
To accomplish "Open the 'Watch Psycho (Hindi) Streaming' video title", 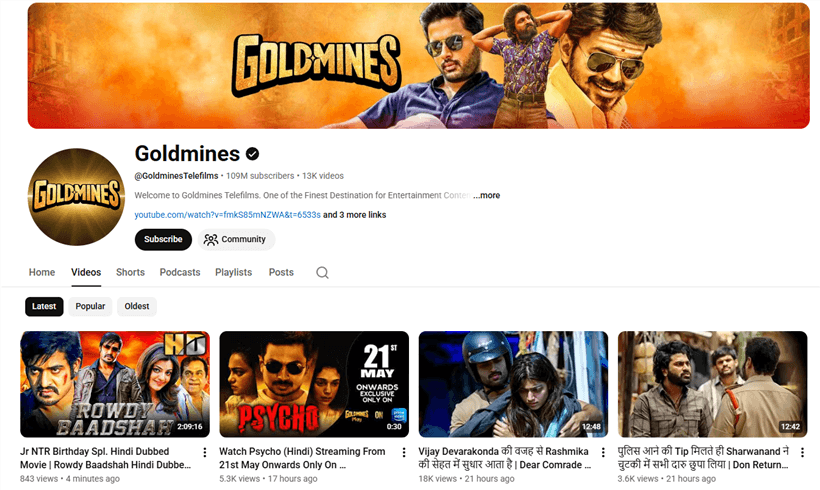I will pyautogui.click(x=302, y=458).
